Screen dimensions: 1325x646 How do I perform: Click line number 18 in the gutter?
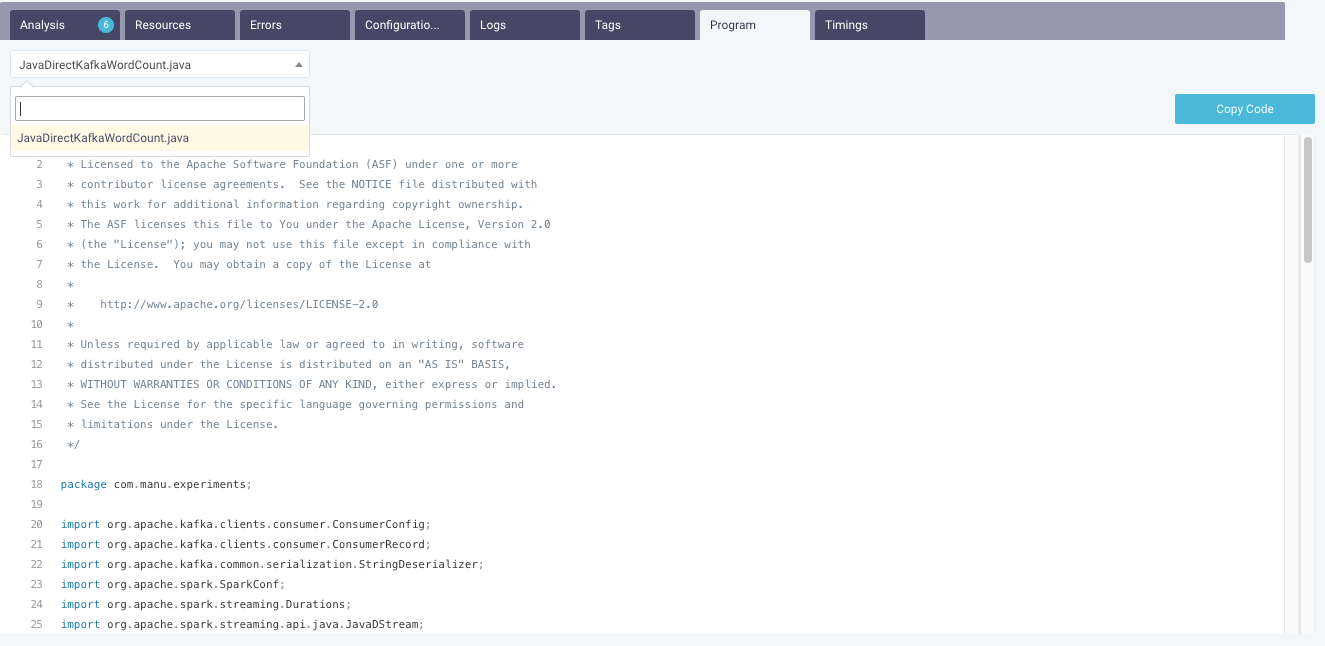(x=36, y=484)
